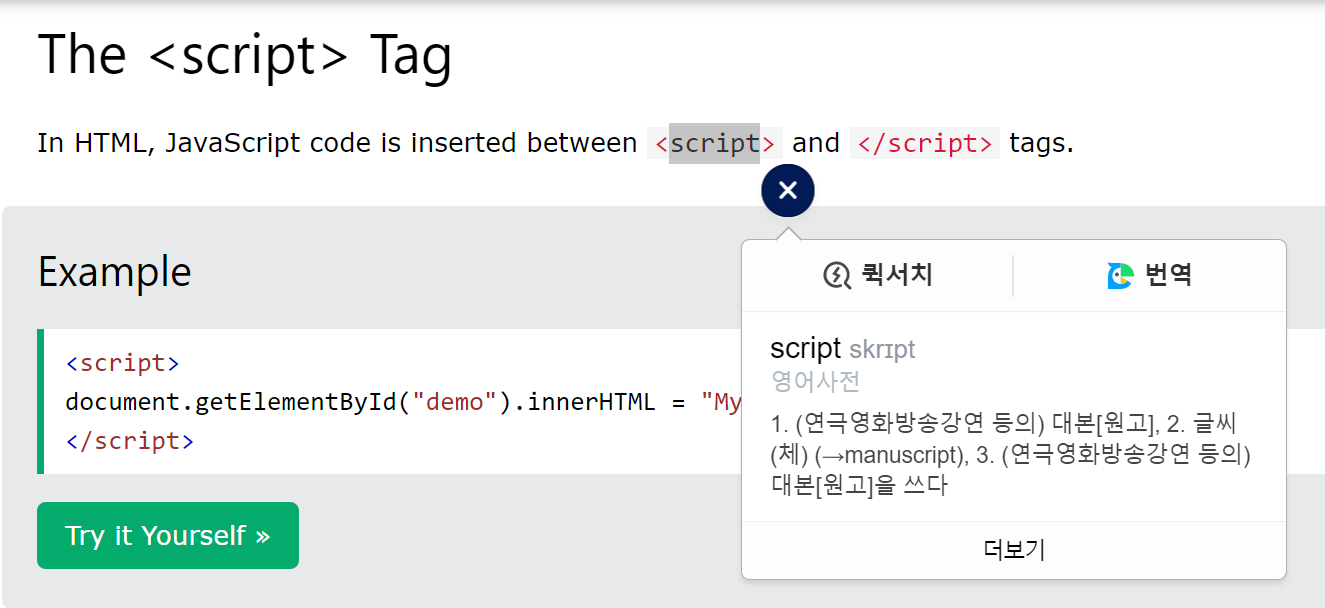Click the pronunciation text skrɪpt

point(882,350)
